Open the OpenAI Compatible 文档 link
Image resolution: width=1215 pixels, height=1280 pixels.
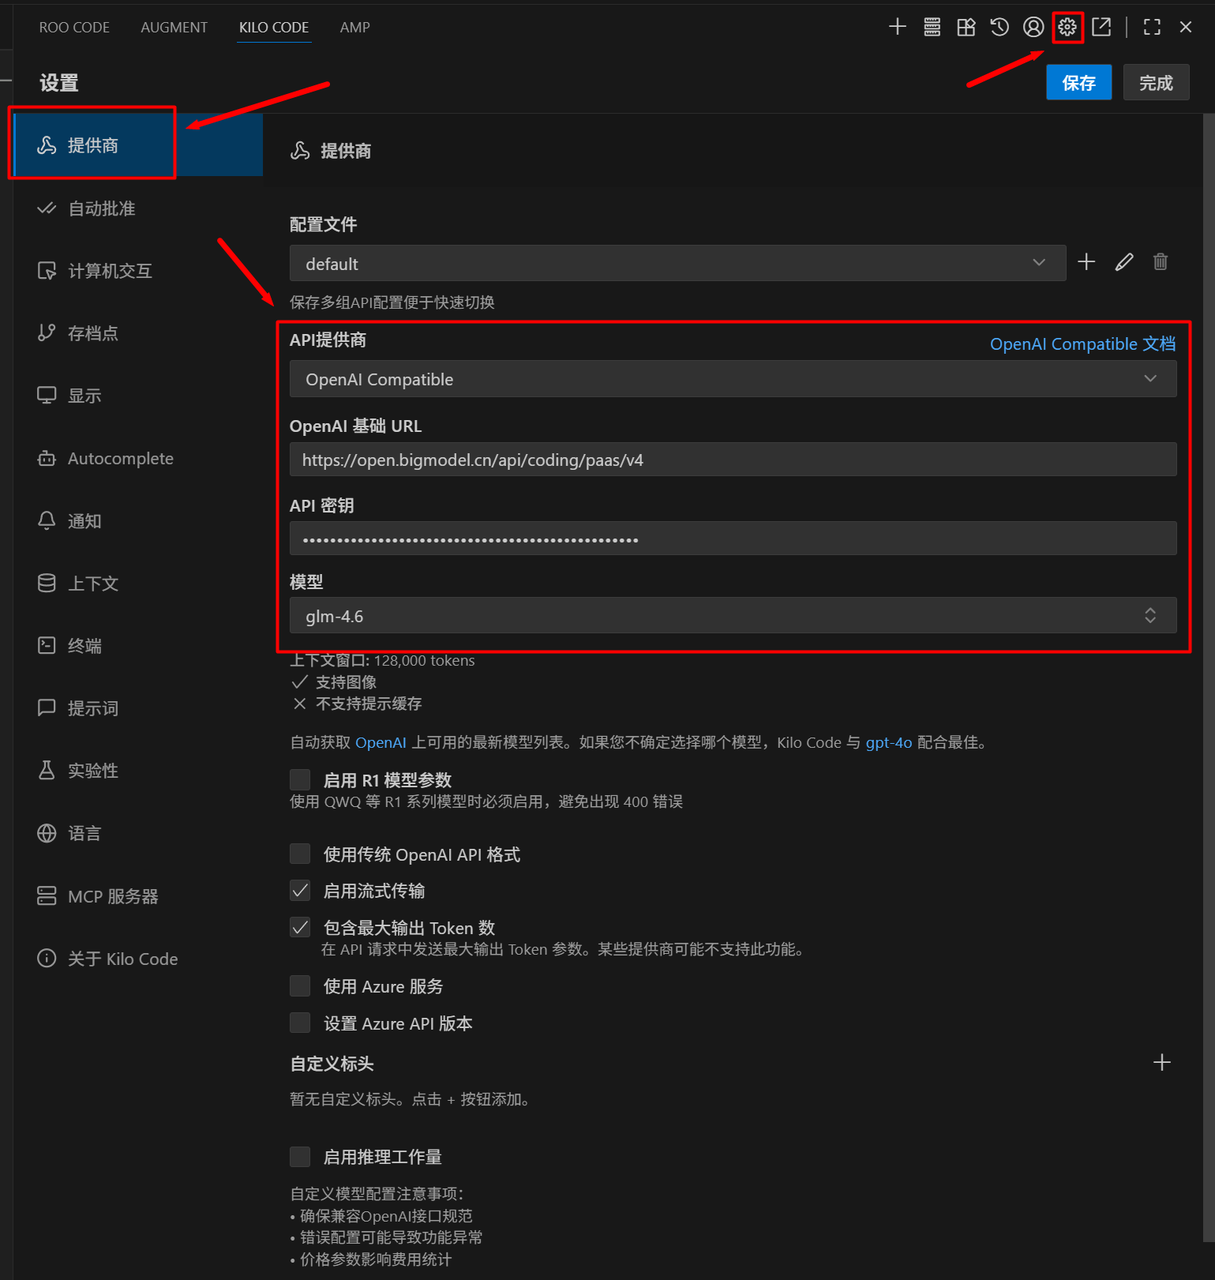point(1083,343)
